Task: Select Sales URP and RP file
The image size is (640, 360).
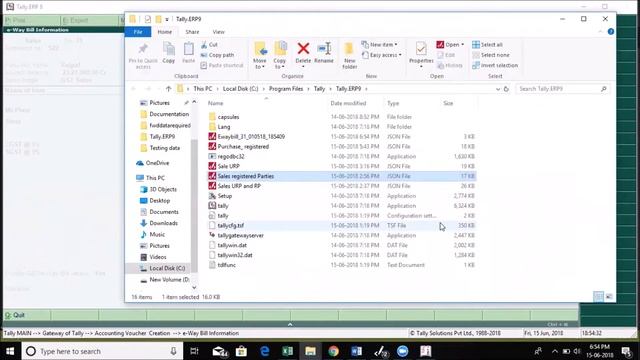Action: coord(239,186)
